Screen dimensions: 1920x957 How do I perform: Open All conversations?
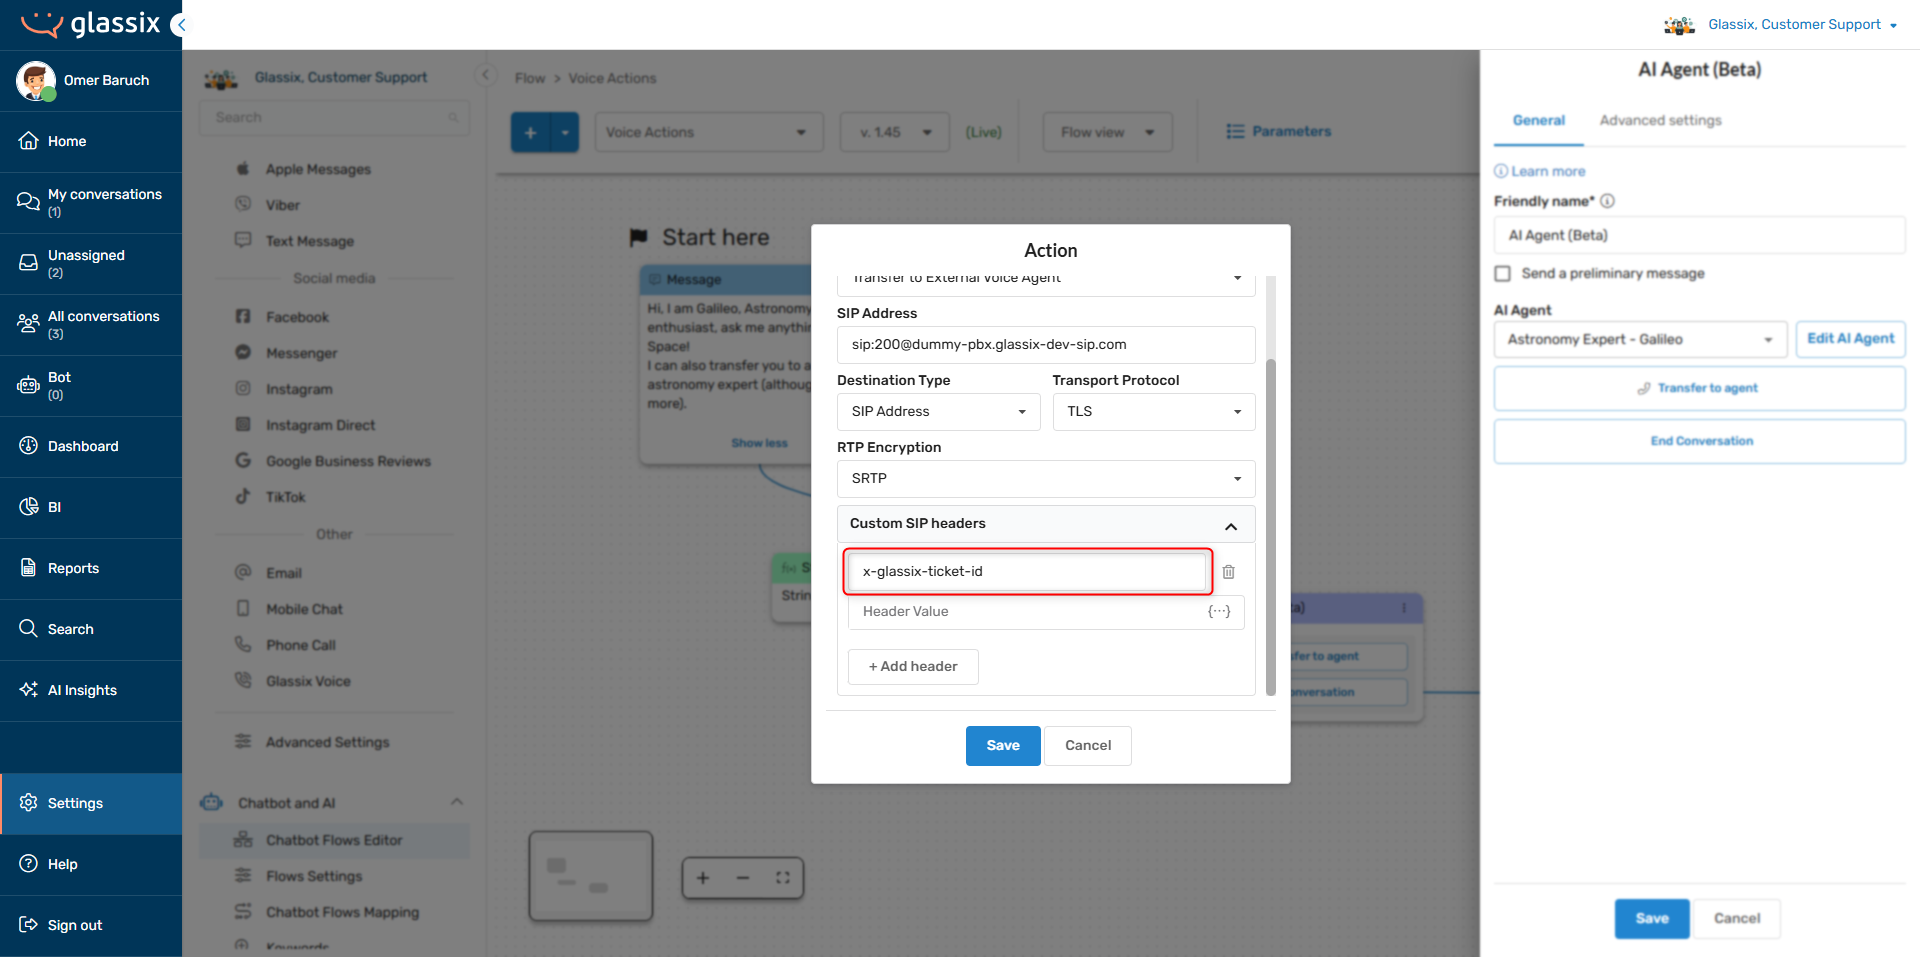click(x=91, y=325)
